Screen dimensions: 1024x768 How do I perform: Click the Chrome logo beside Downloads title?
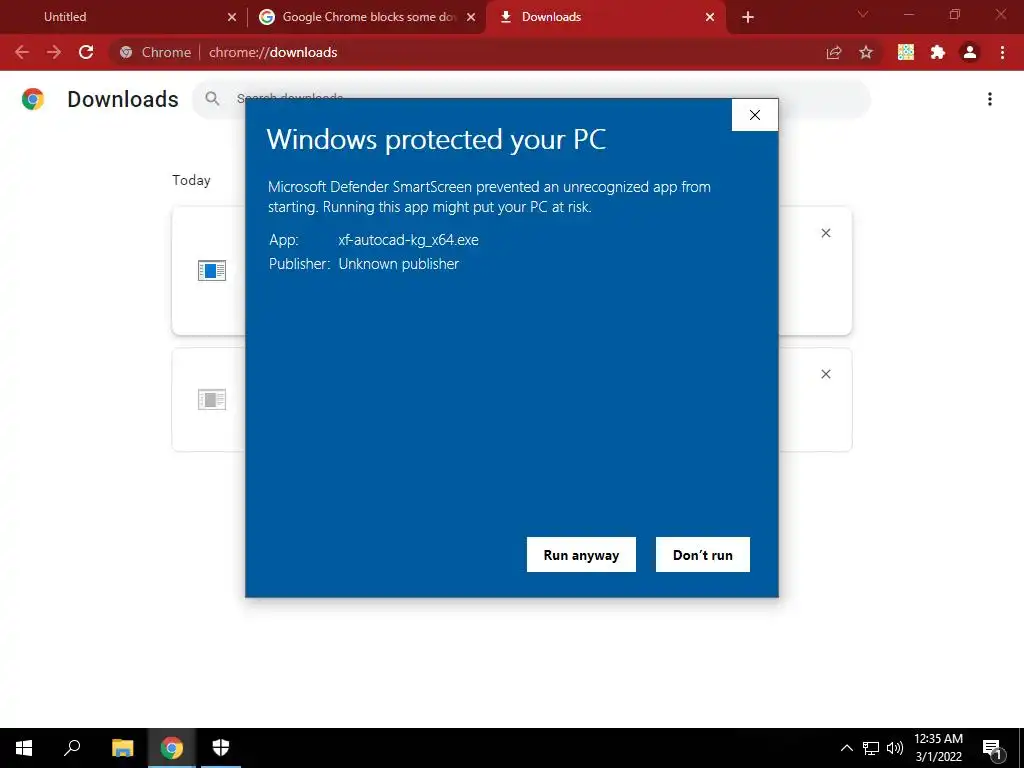coord(33,99)
